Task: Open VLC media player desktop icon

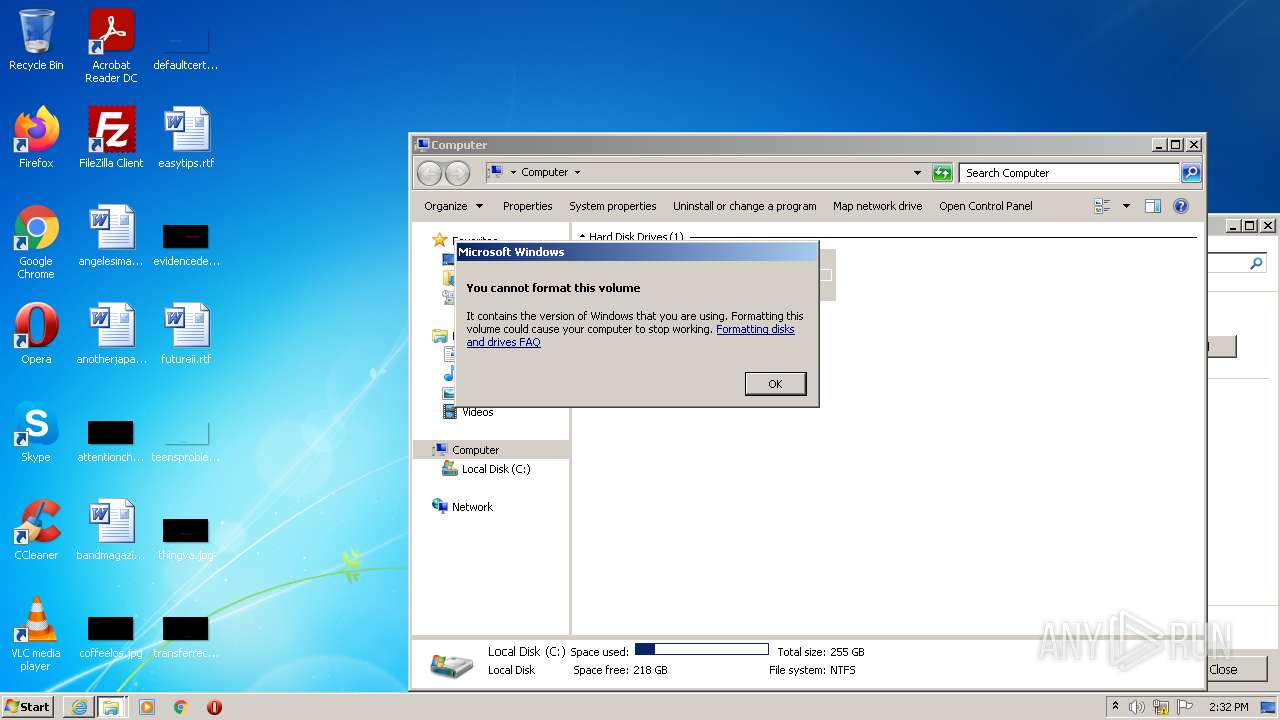Action: (x=36, y=634)
